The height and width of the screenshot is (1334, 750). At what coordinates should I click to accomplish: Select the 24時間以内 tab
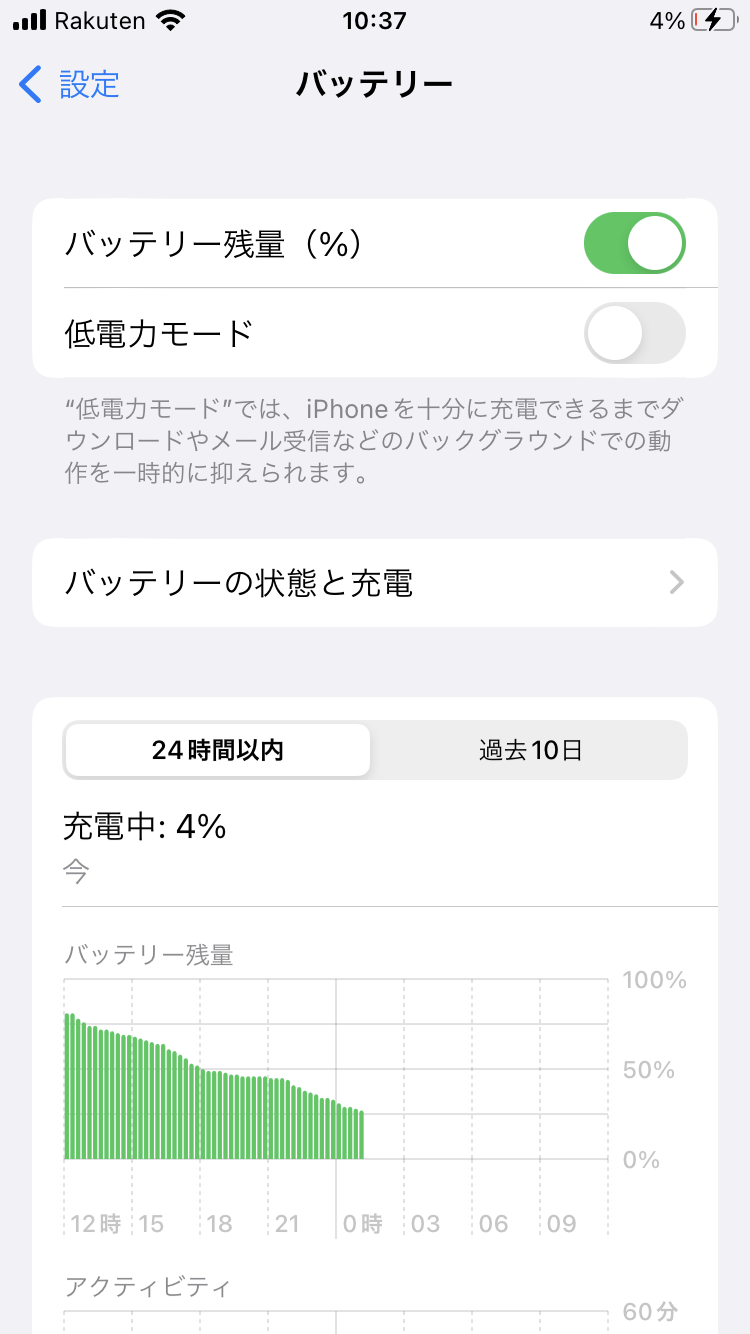(x=218, y=751)
